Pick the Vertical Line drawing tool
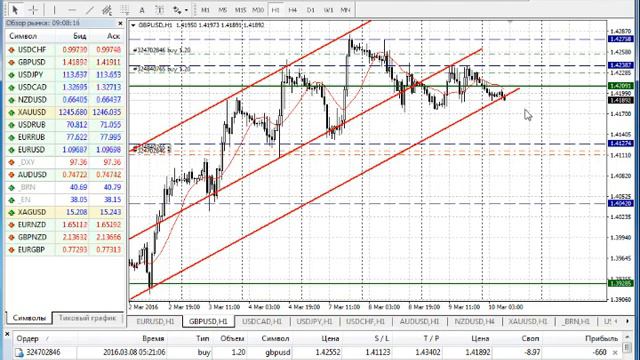 coord(55,9)
